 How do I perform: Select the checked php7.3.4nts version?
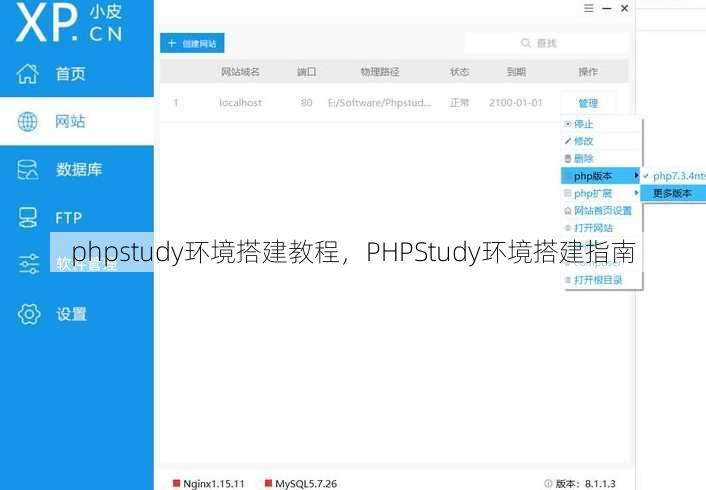click(x=674, y=176)
